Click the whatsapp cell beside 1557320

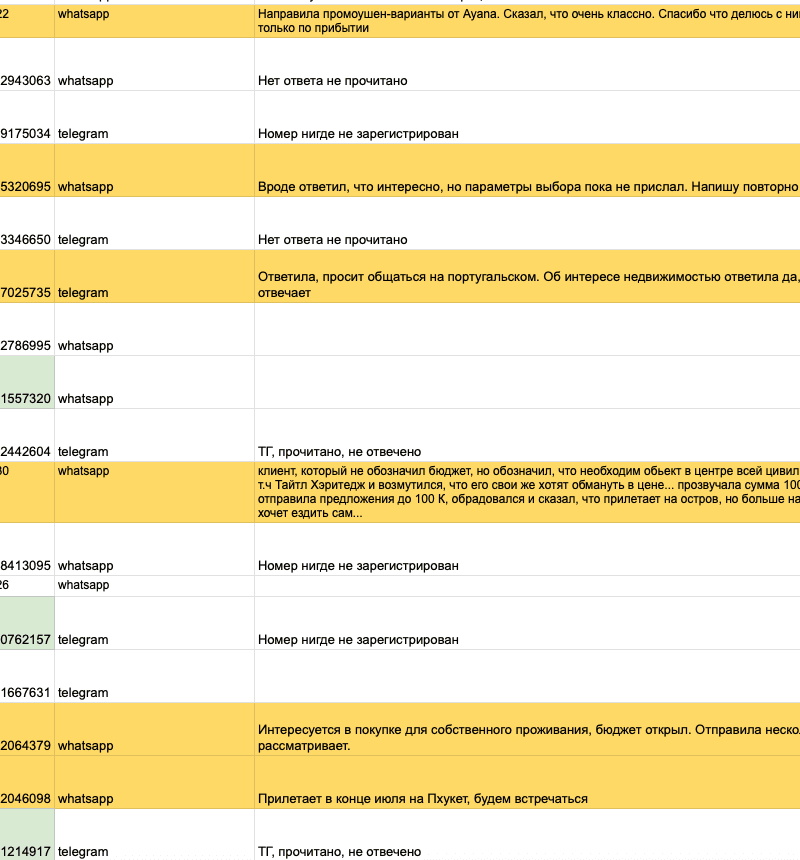(154, 382)
